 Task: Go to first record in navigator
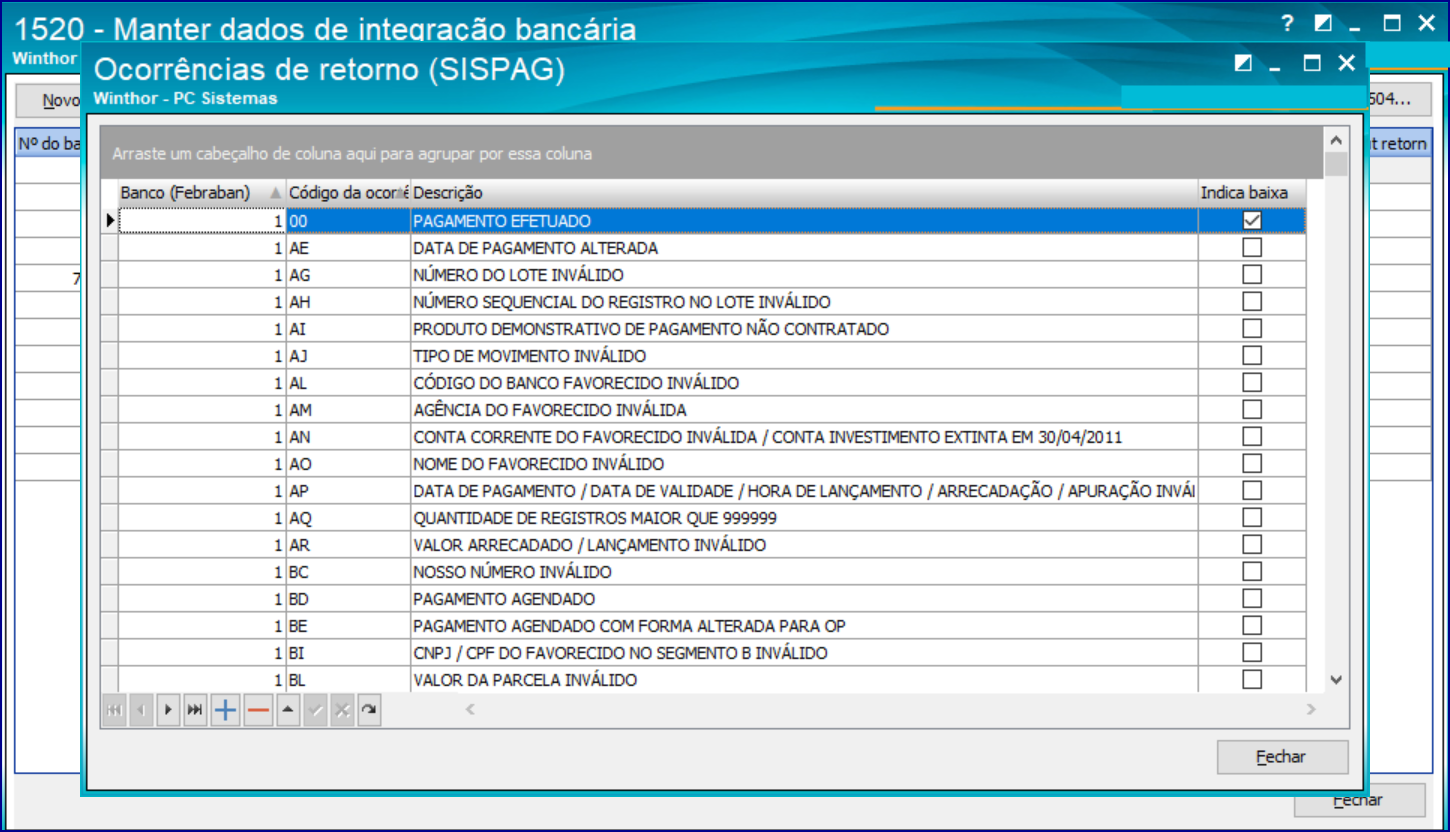[114, 710]
